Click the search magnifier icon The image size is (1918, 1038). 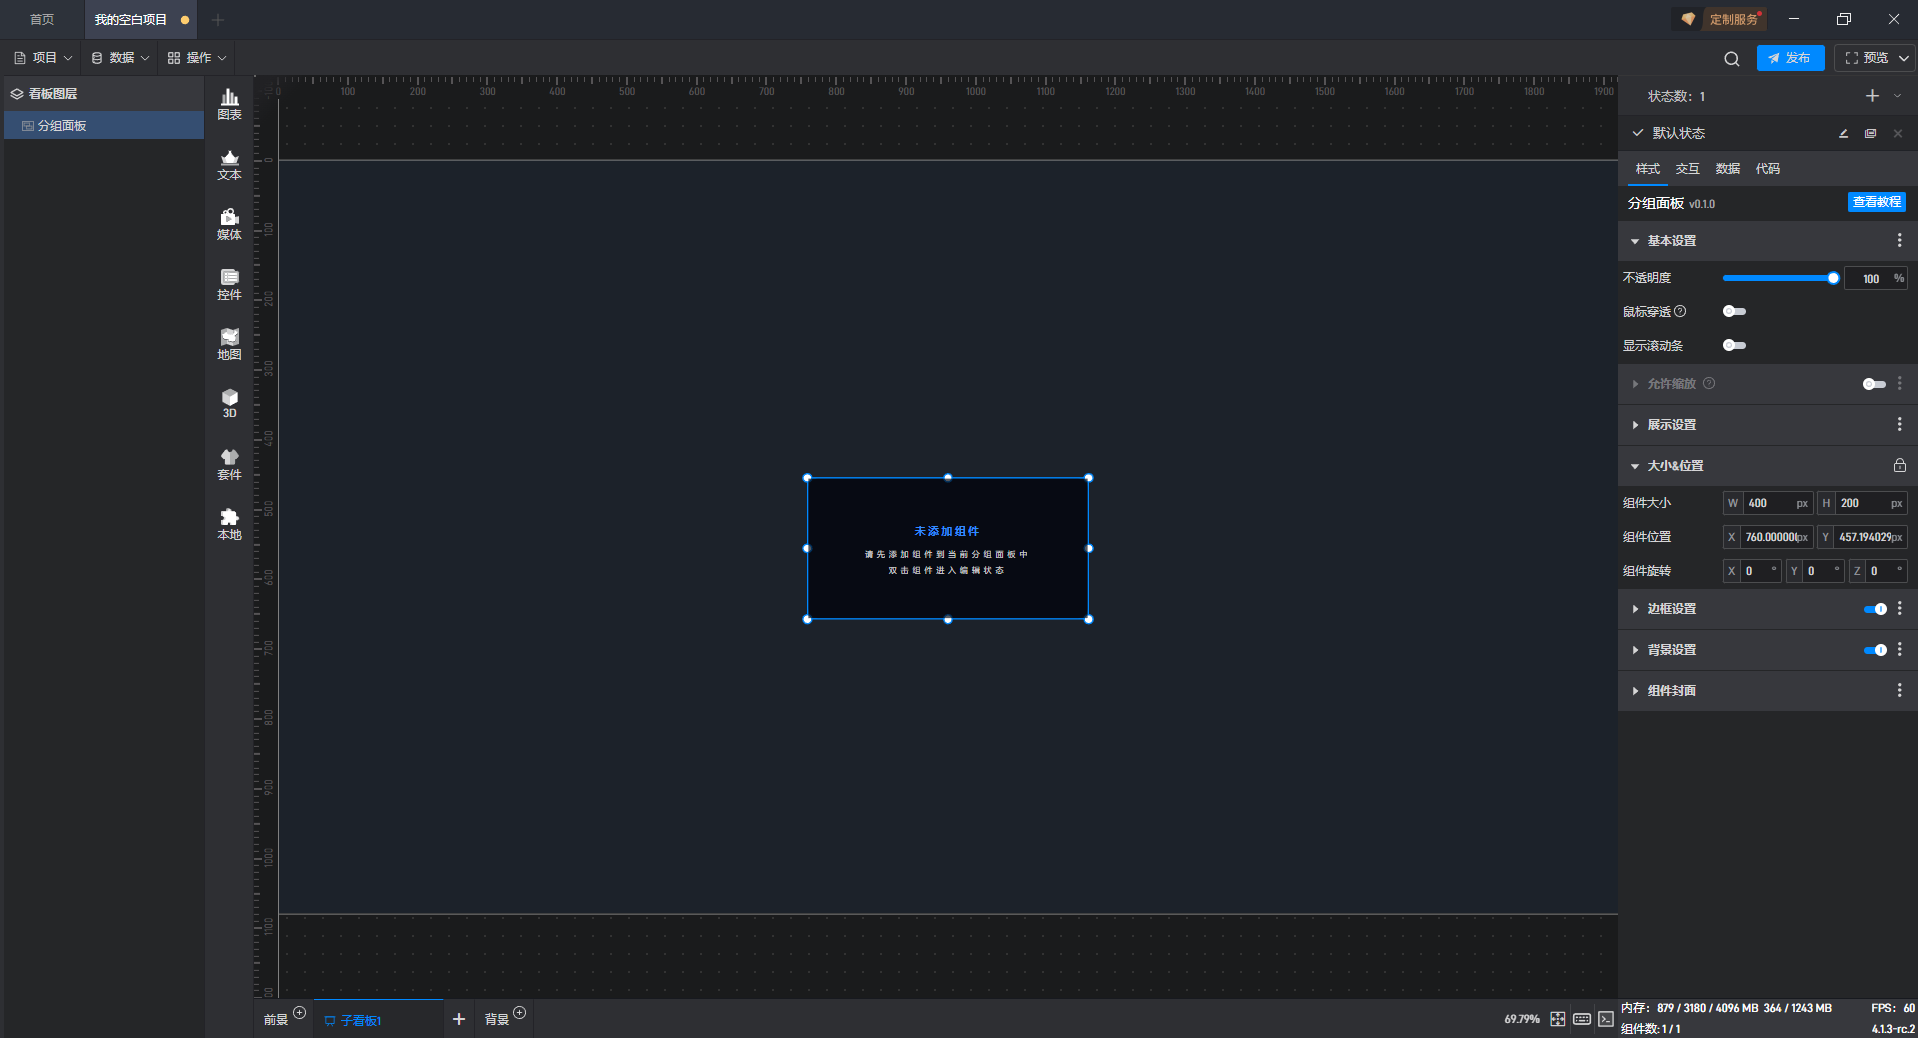point(1731,58)
